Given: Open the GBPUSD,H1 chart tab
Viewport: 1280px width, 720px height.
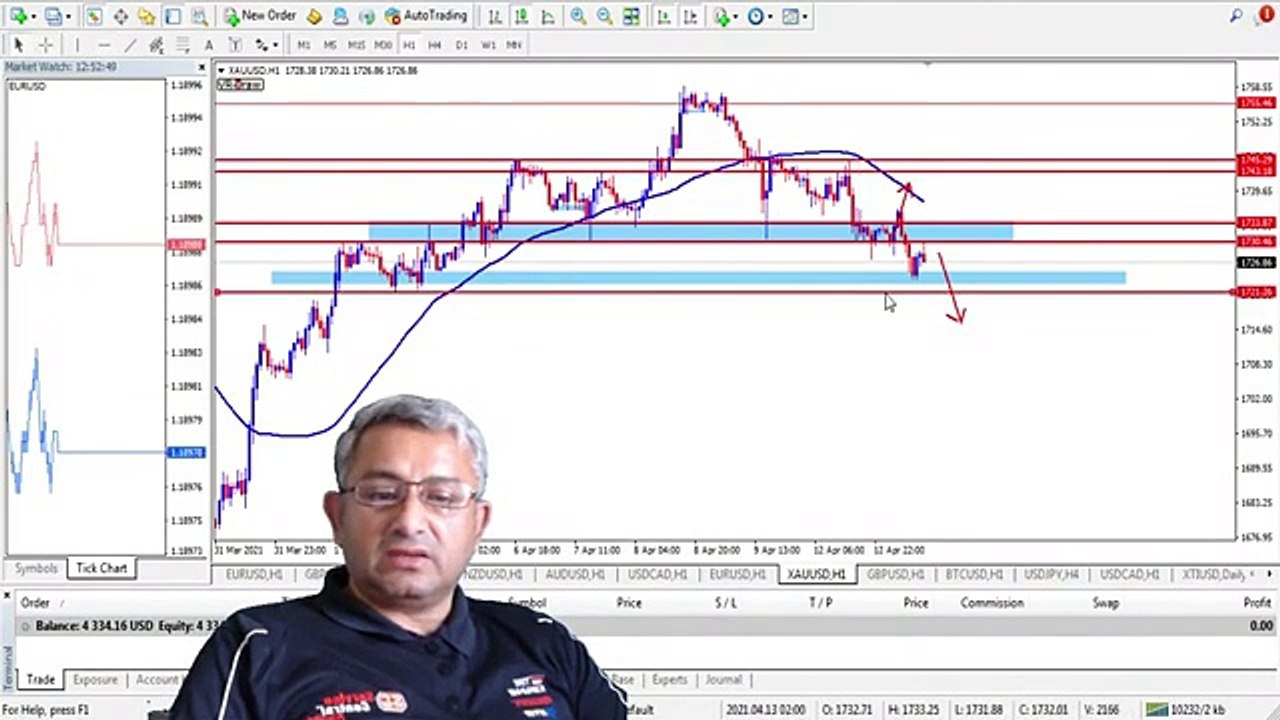Looking at the screenshot, I should (895, 574).
